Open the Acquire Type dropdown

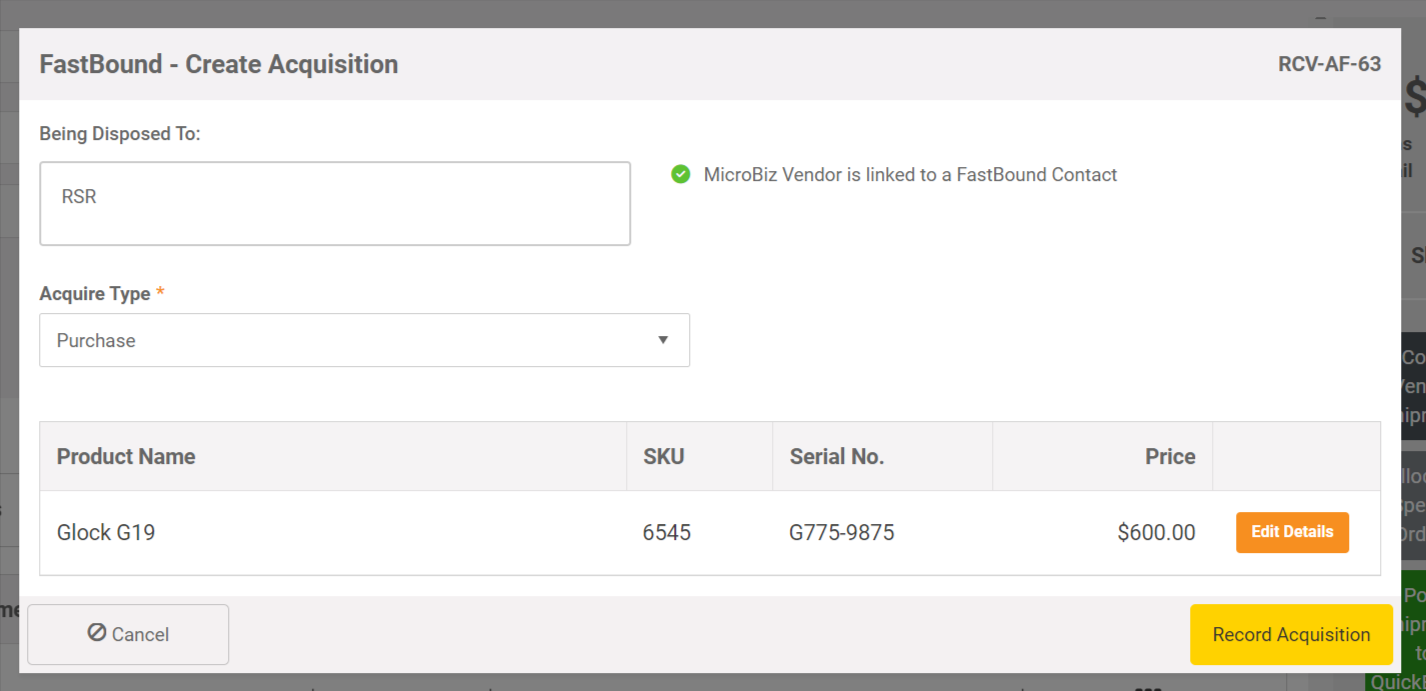click(x=364, y=340)
